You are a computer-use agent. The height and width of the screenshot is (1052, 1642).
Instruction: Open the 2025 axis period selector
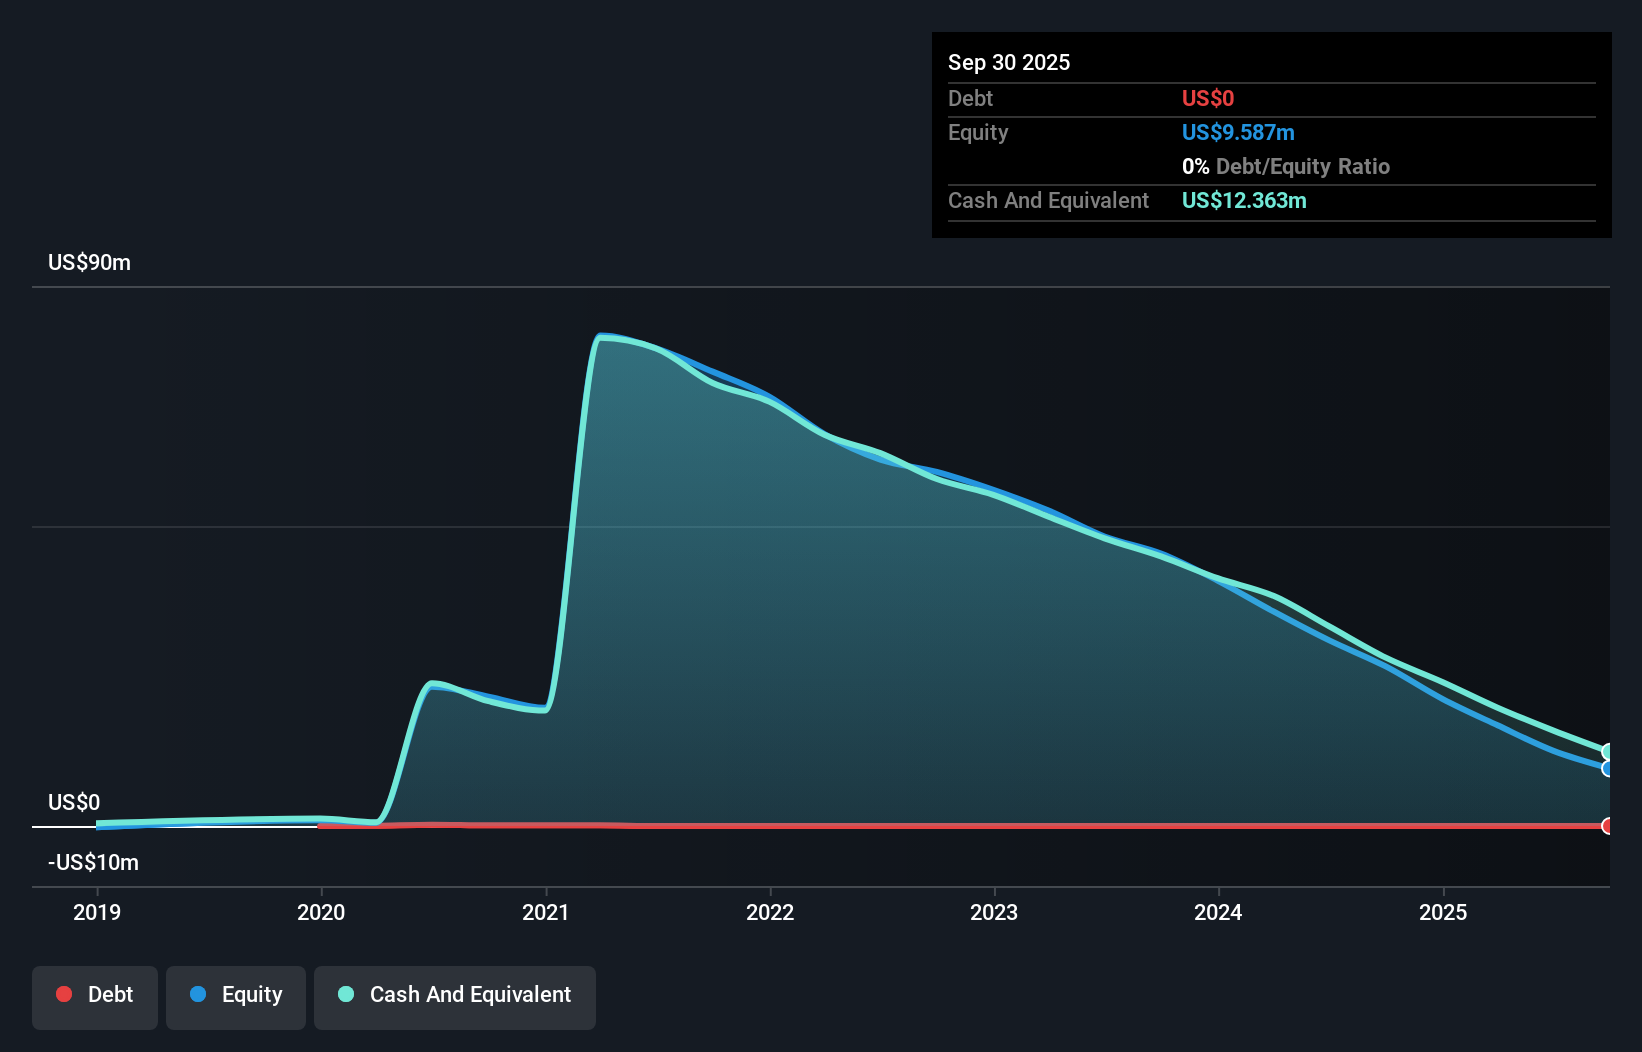[1444, 912]
